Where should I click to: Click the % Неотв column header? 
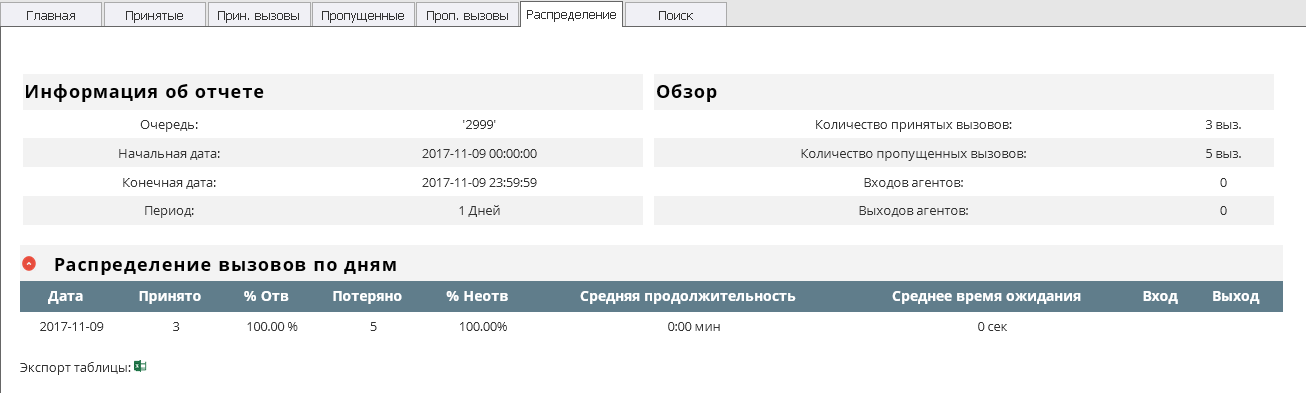click(x=478, y=296)
